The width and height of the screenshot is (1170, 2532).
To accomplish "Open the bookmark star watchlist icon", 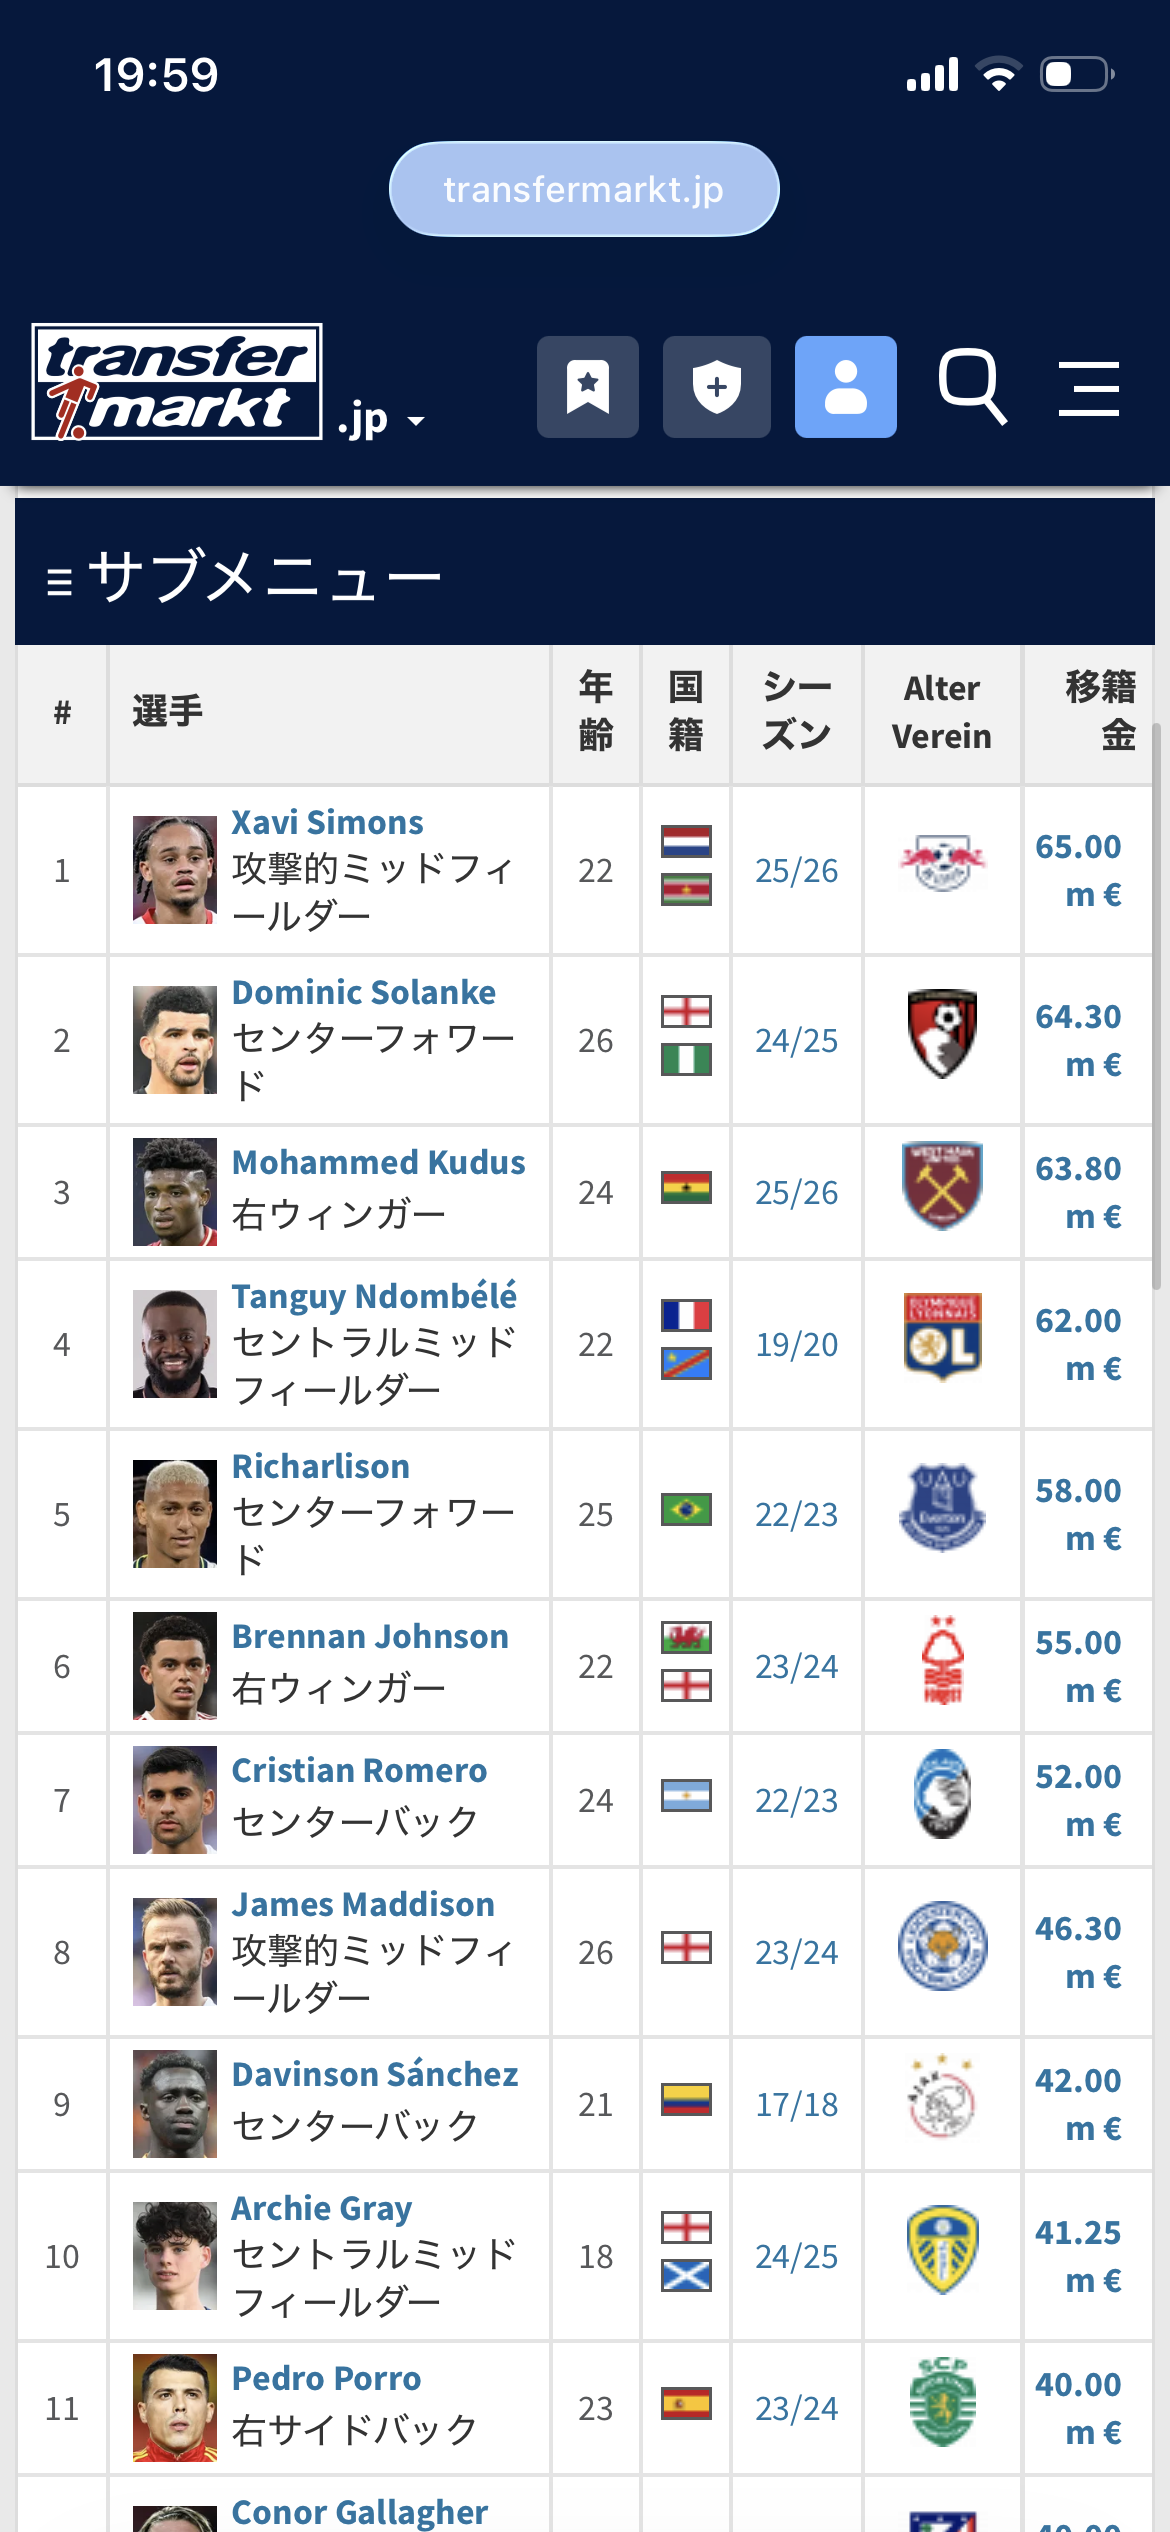I will 587,387.
